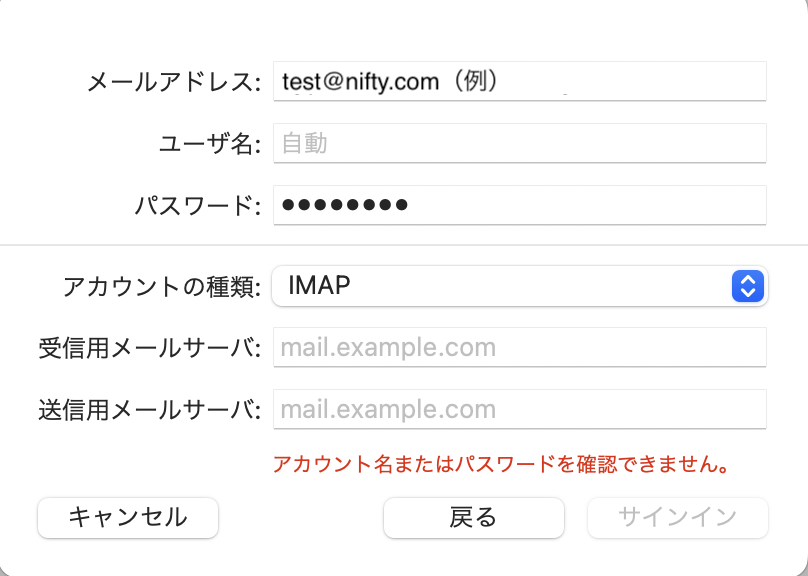This screenshot has width=808, height=576.
Task: Click the test@nifty.com address text
Action: click(x=361, y=81)
